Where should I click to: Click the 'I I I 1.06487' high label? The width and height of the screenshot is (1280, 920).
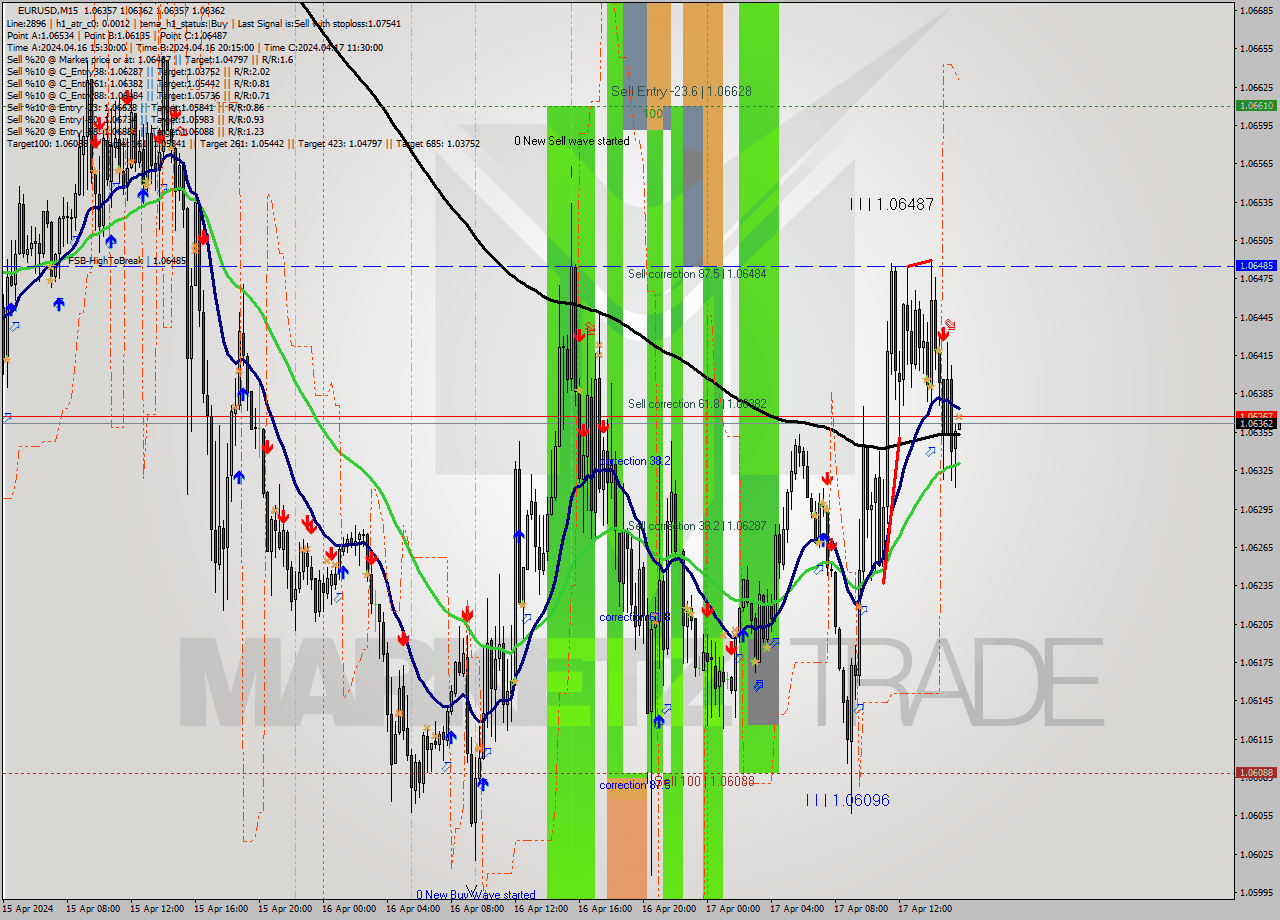point(891,204)
